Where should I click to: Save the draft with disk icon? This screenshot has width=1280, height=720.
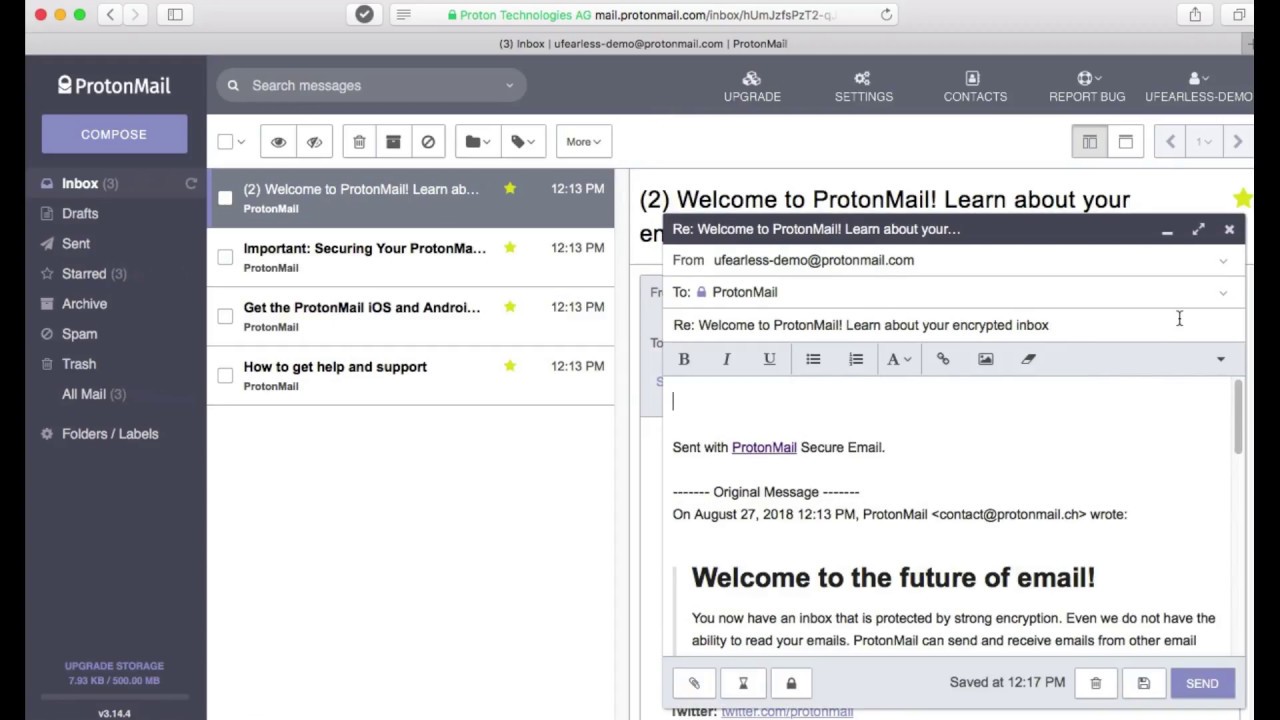tap(1143, 683)
